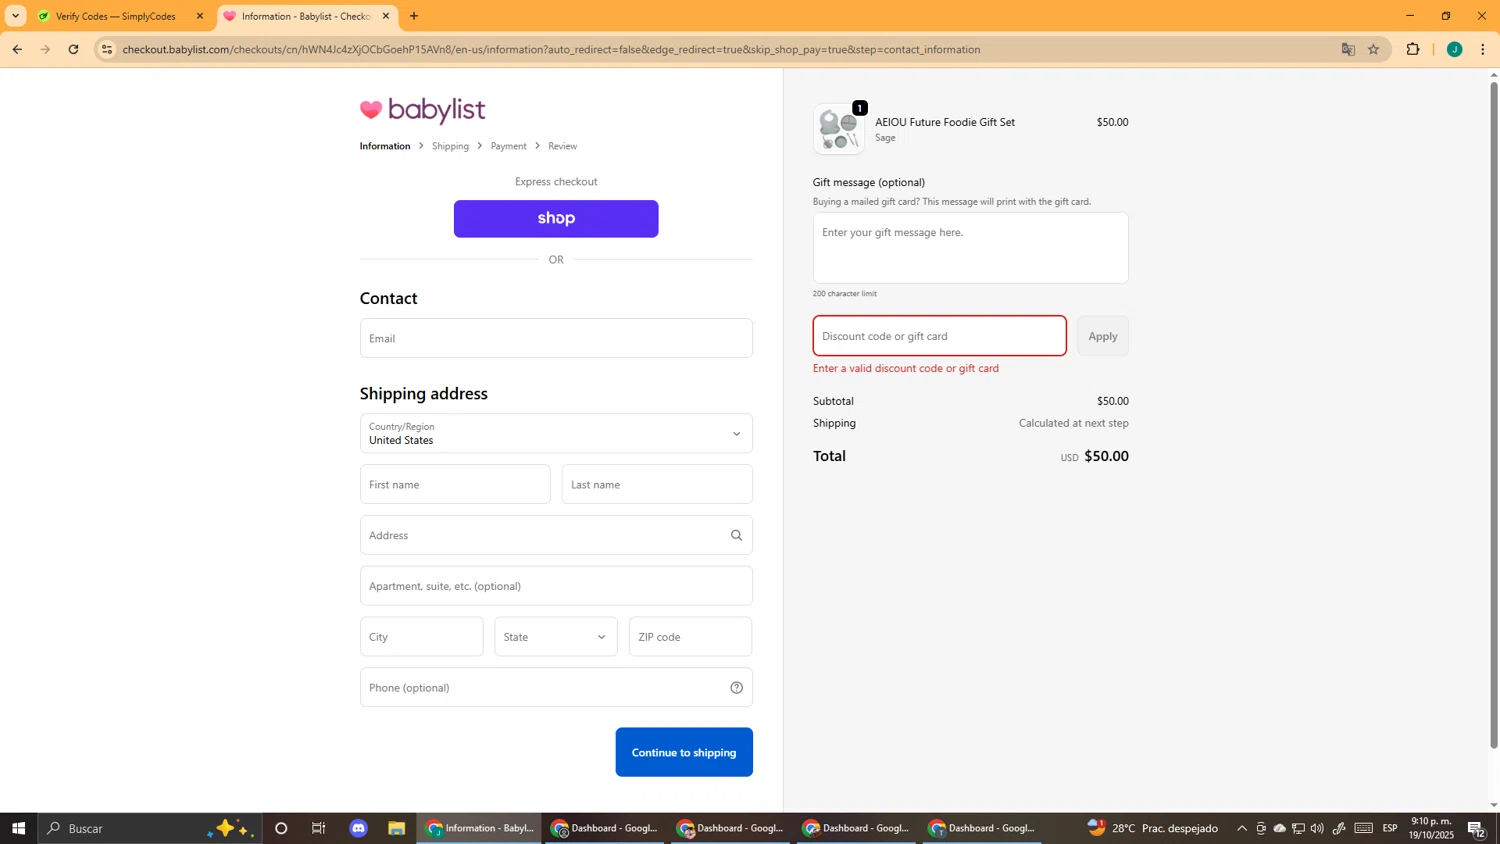The width and height of the screenshot is (1500, 844).
Task: Click the Continue to shipping button
Action: point(683,752)
